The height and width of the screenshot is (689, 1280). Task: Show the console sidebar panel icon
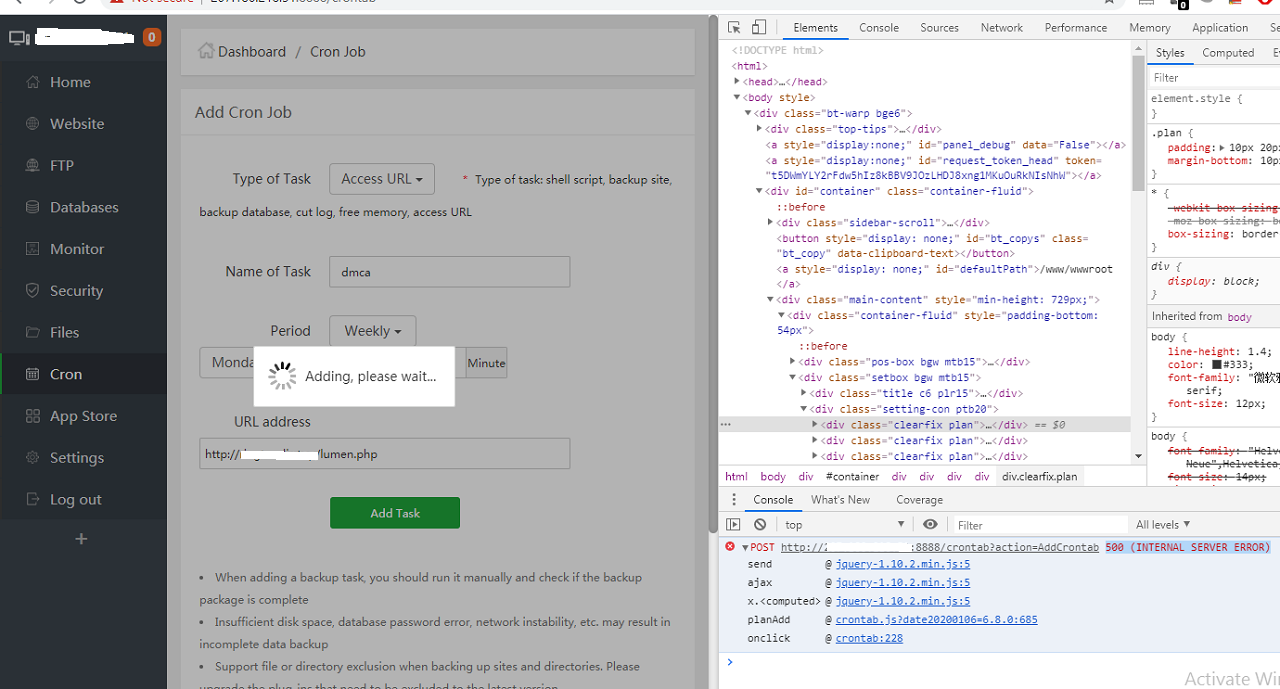click(733, 524)
